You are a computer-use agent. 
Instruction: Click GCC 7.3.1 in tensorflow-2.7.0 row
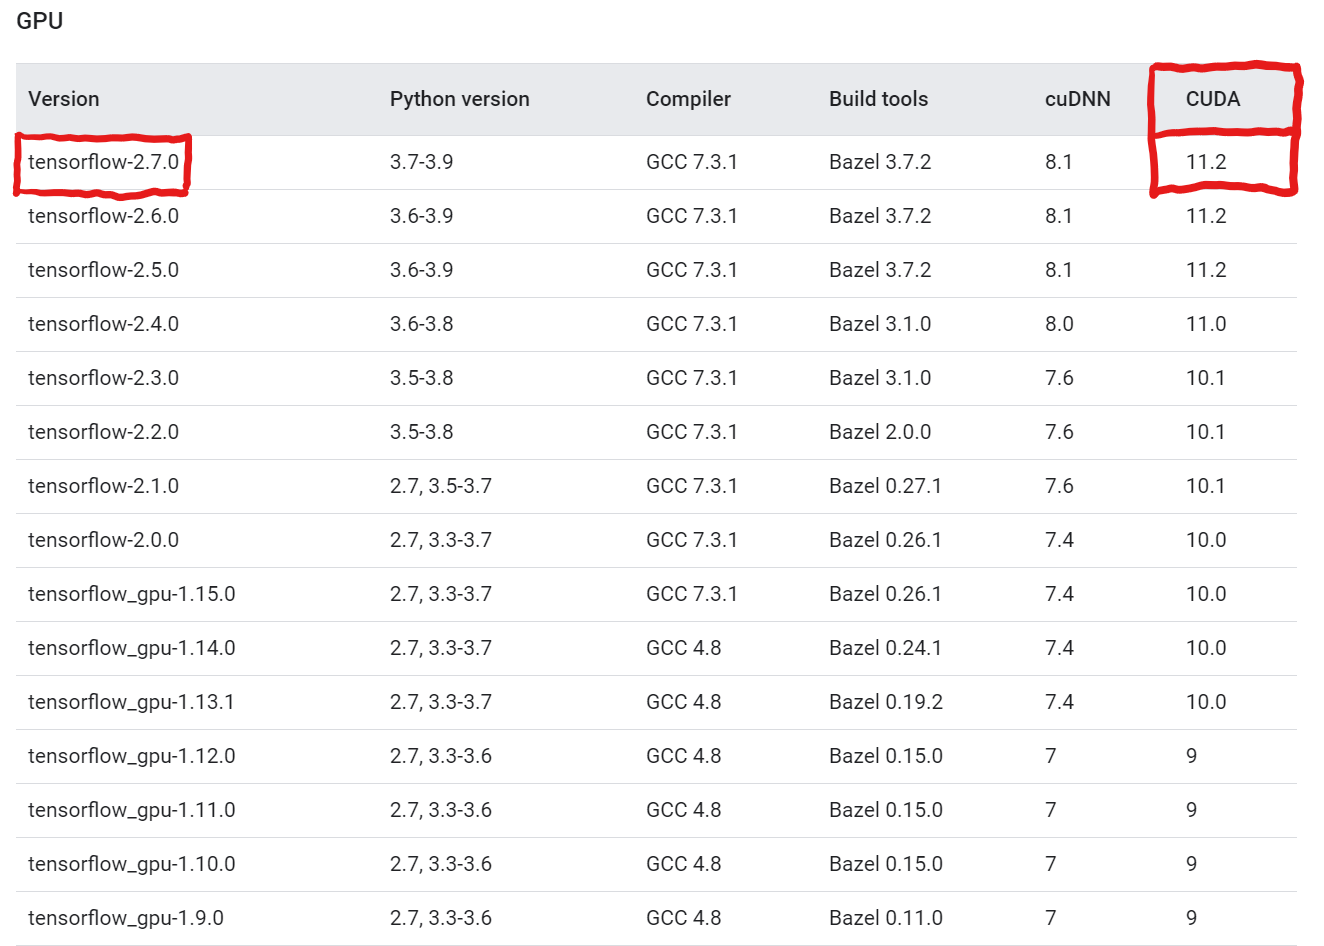pos(692,162)
